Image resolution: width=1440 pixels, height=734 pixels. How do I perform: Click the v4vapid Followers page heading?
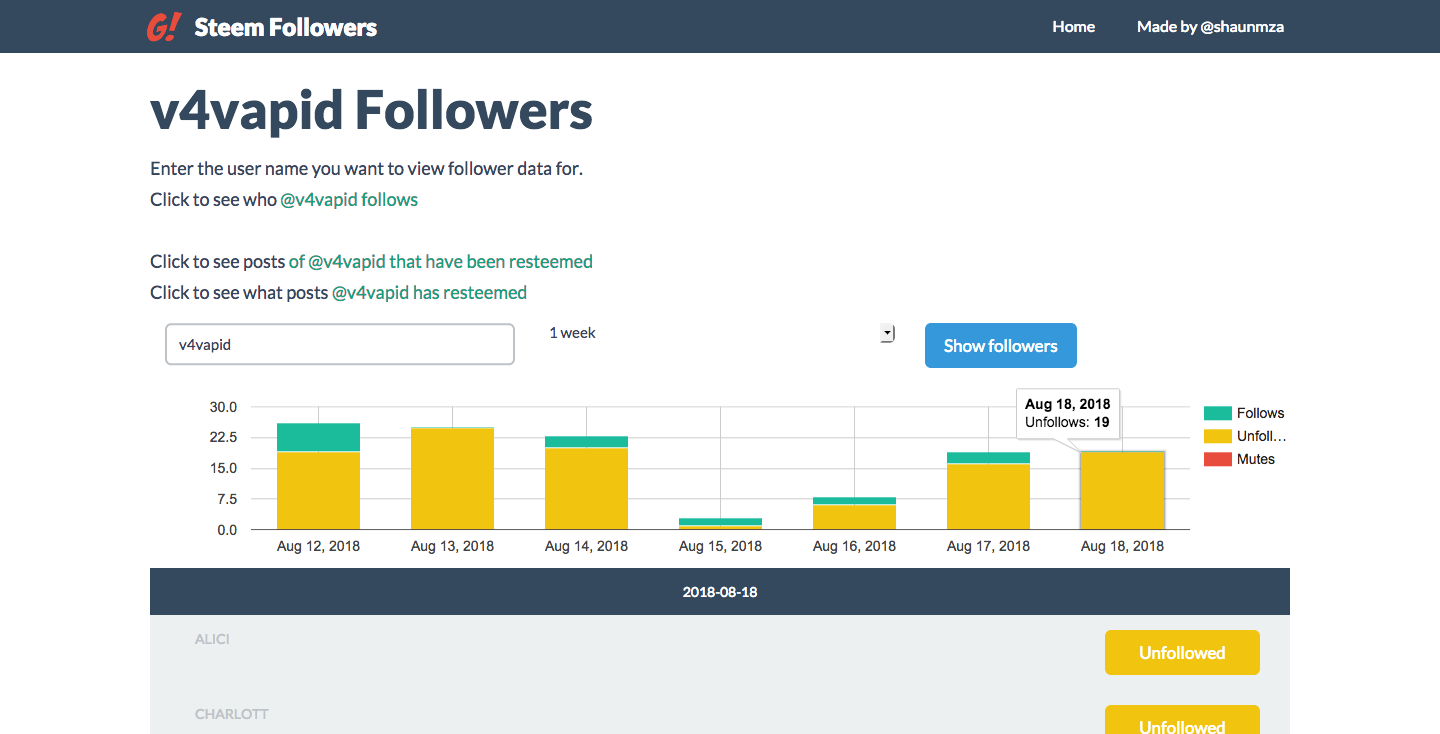pyautogui.click(x=372, y=111)
